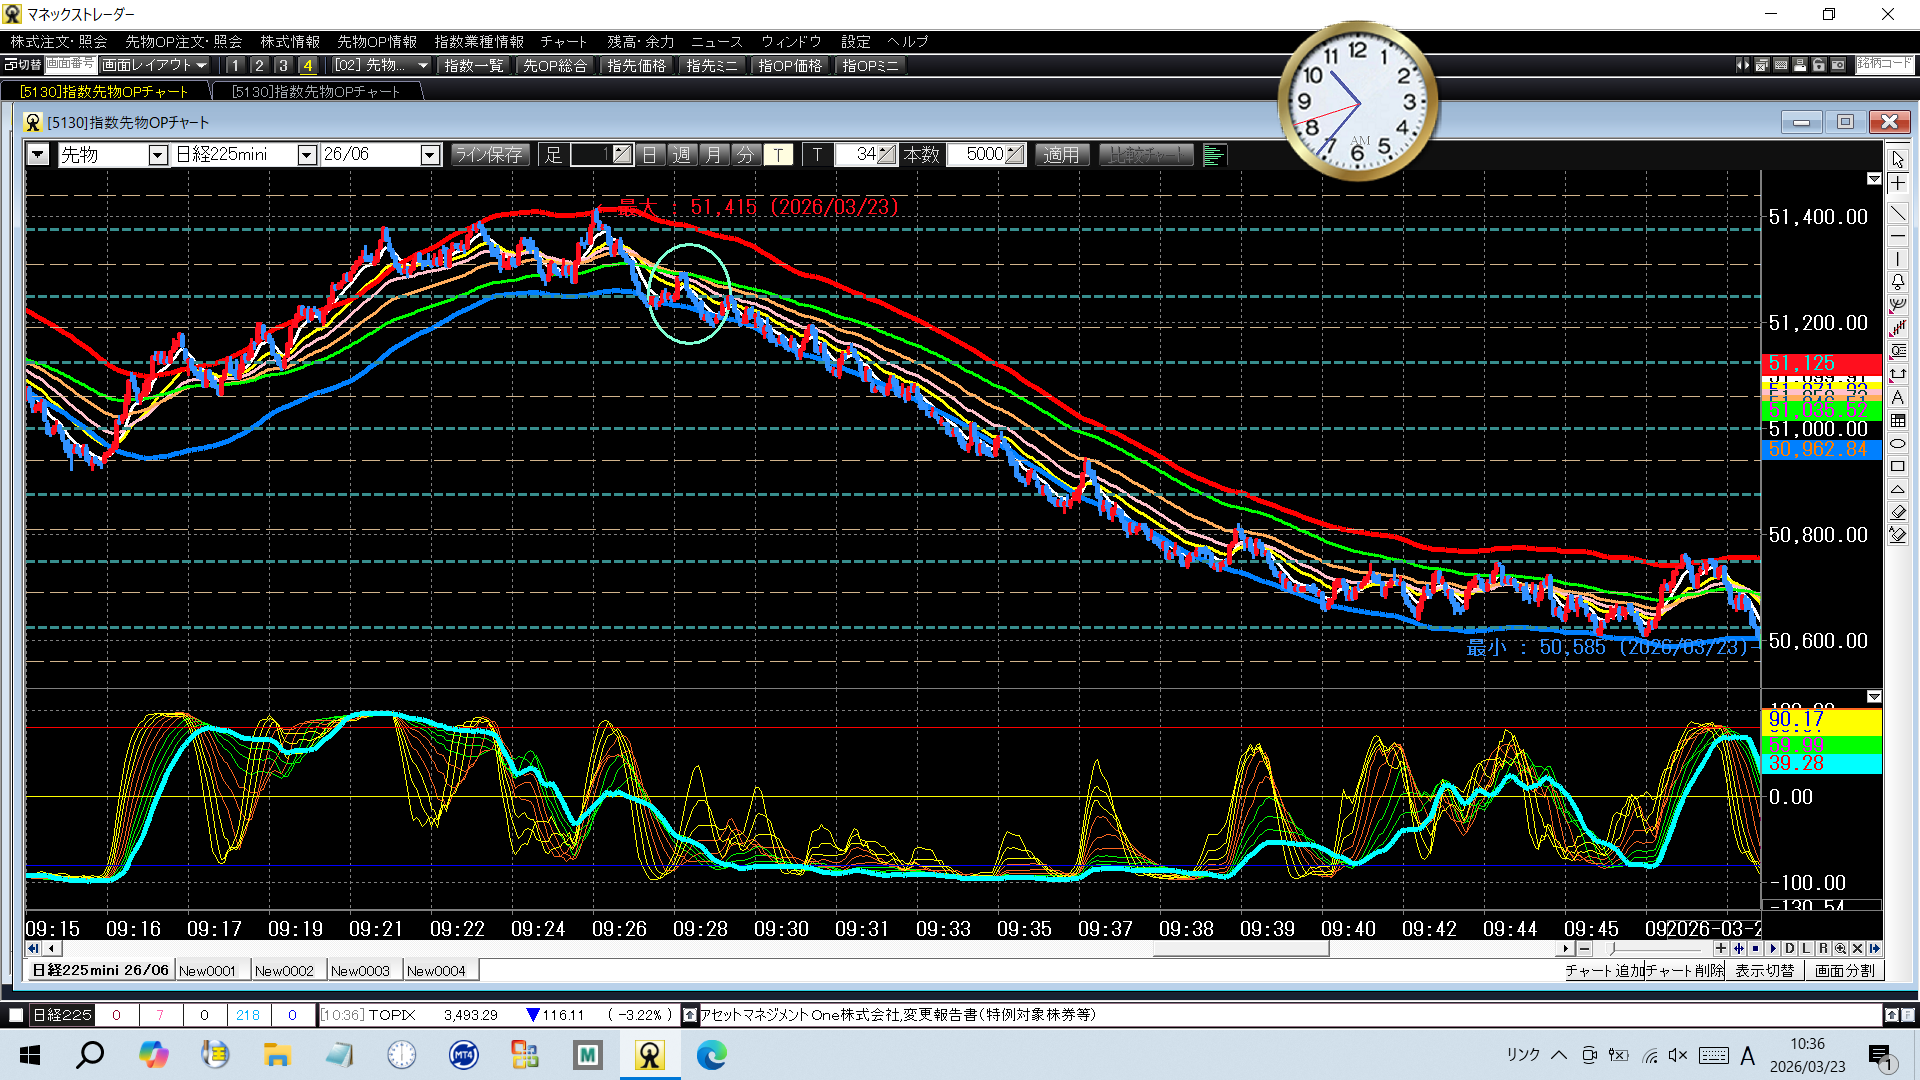
Task: Select the ellipse drawing tool
Action: pos(1897,443)
